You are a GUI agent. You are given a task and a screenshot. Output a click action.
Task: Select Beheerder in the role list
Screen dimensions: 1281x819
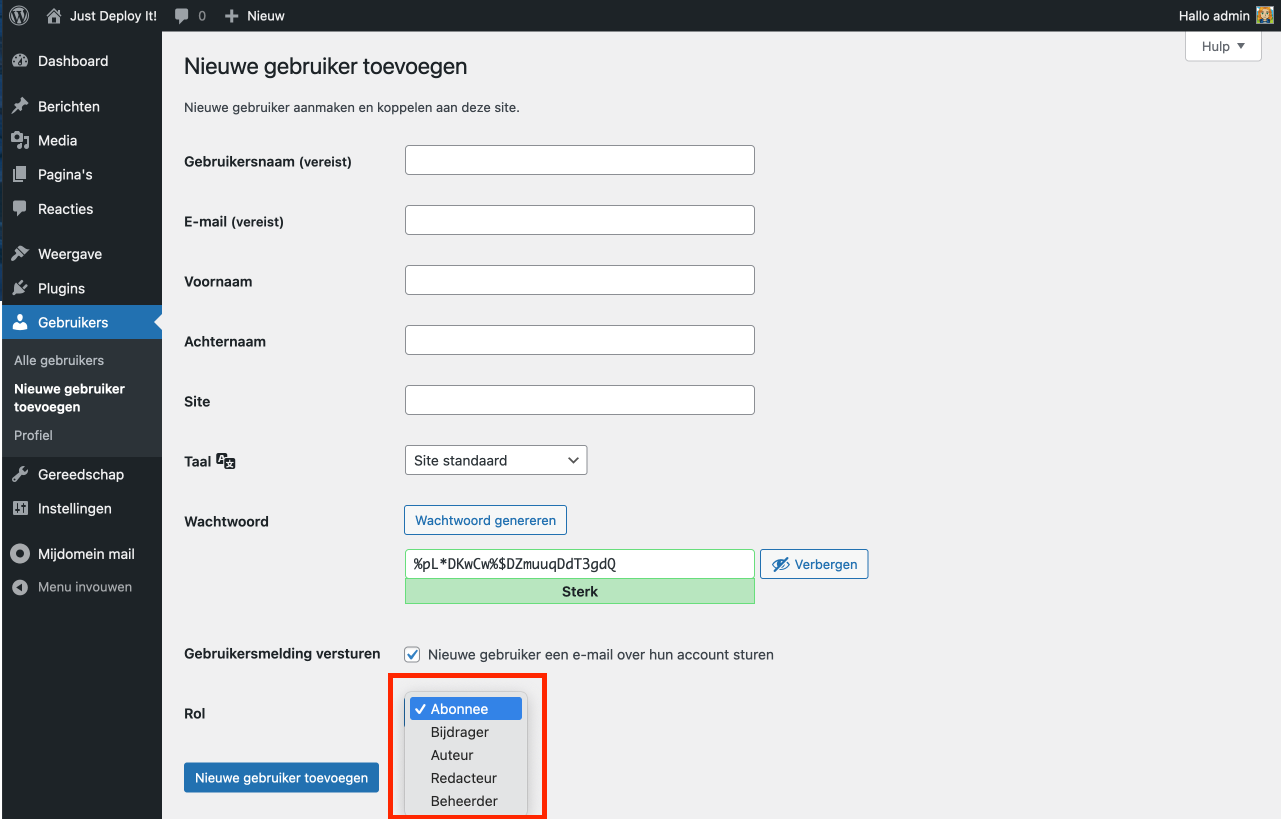[x=464, y=801]
